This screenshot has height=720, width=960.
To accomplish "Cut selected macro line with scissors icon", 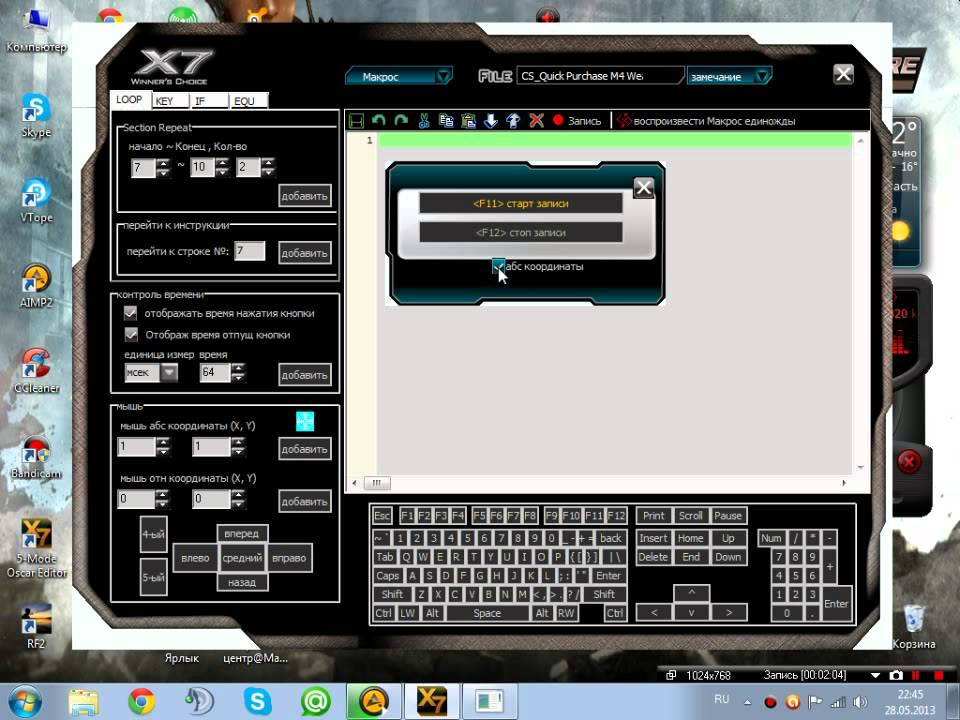I will tap(424, 120).
